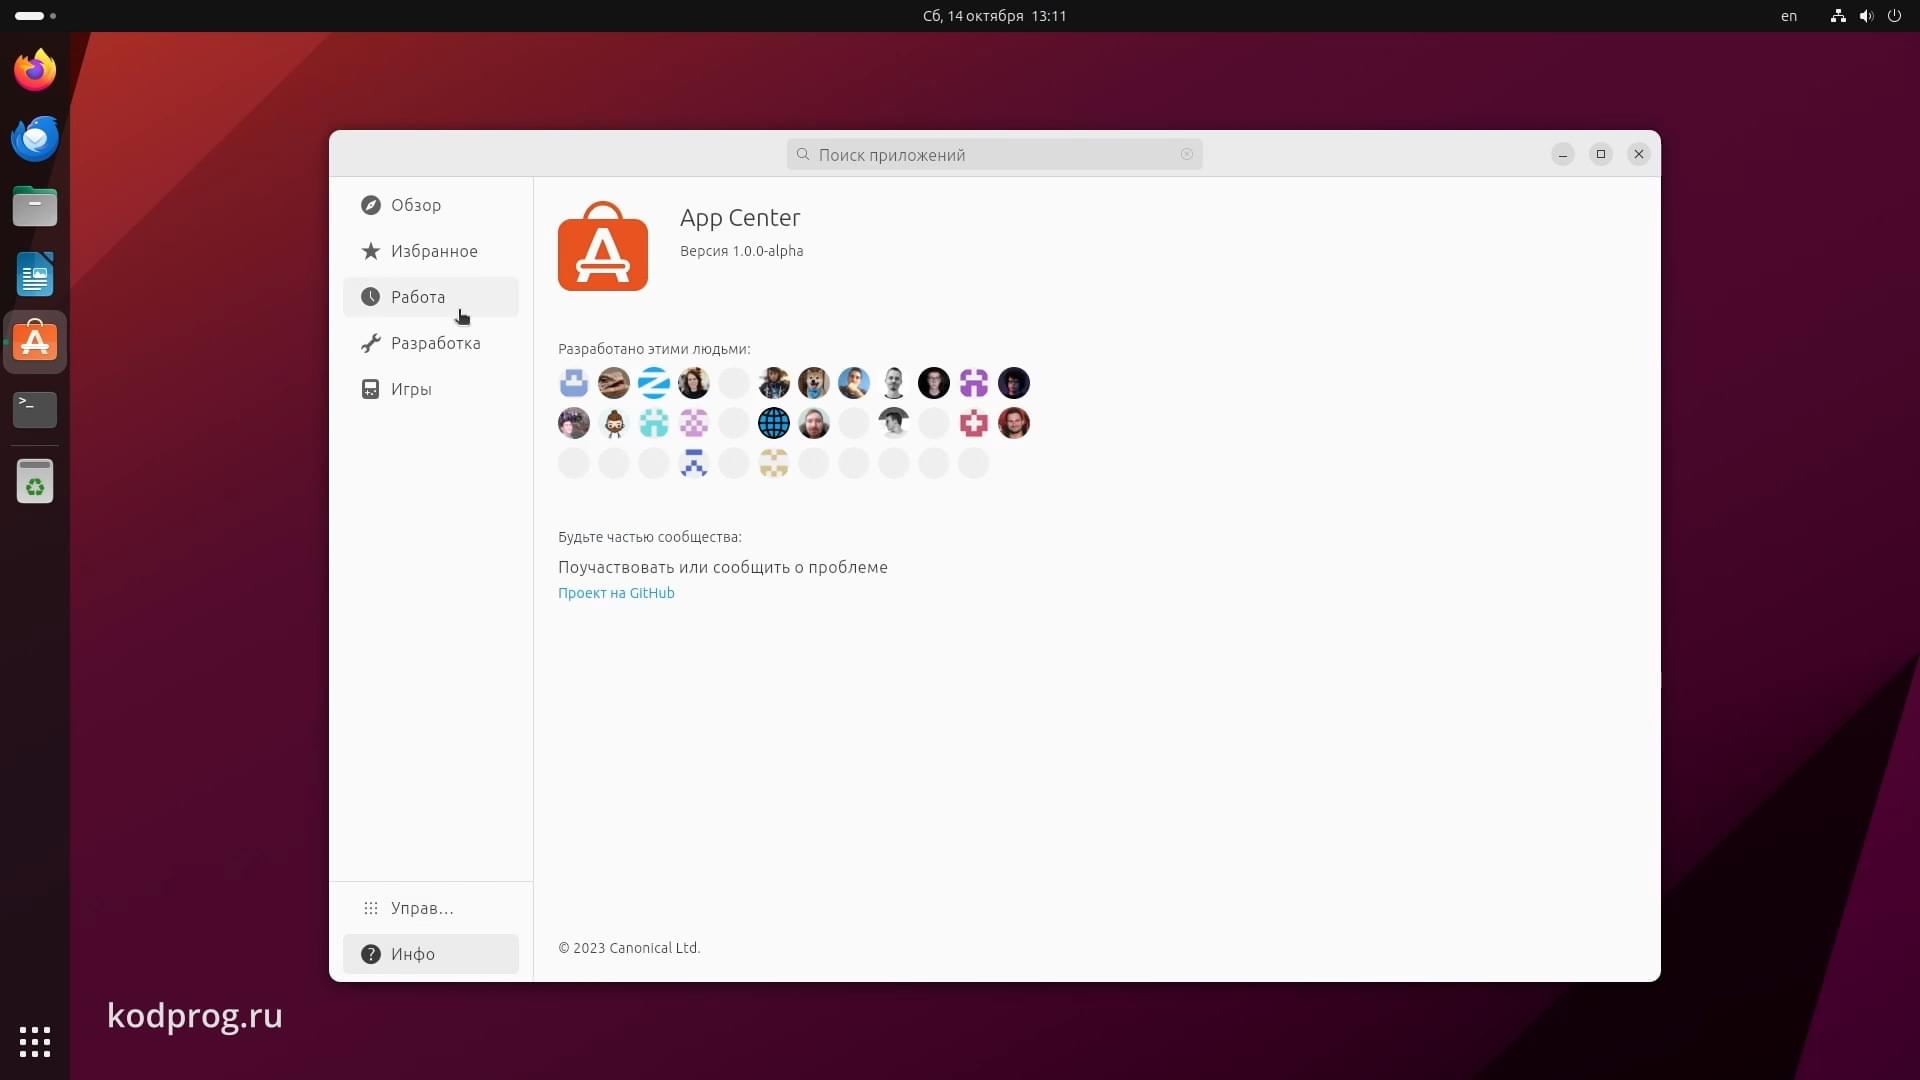Launch Firefox from the dock

point(35,70)
